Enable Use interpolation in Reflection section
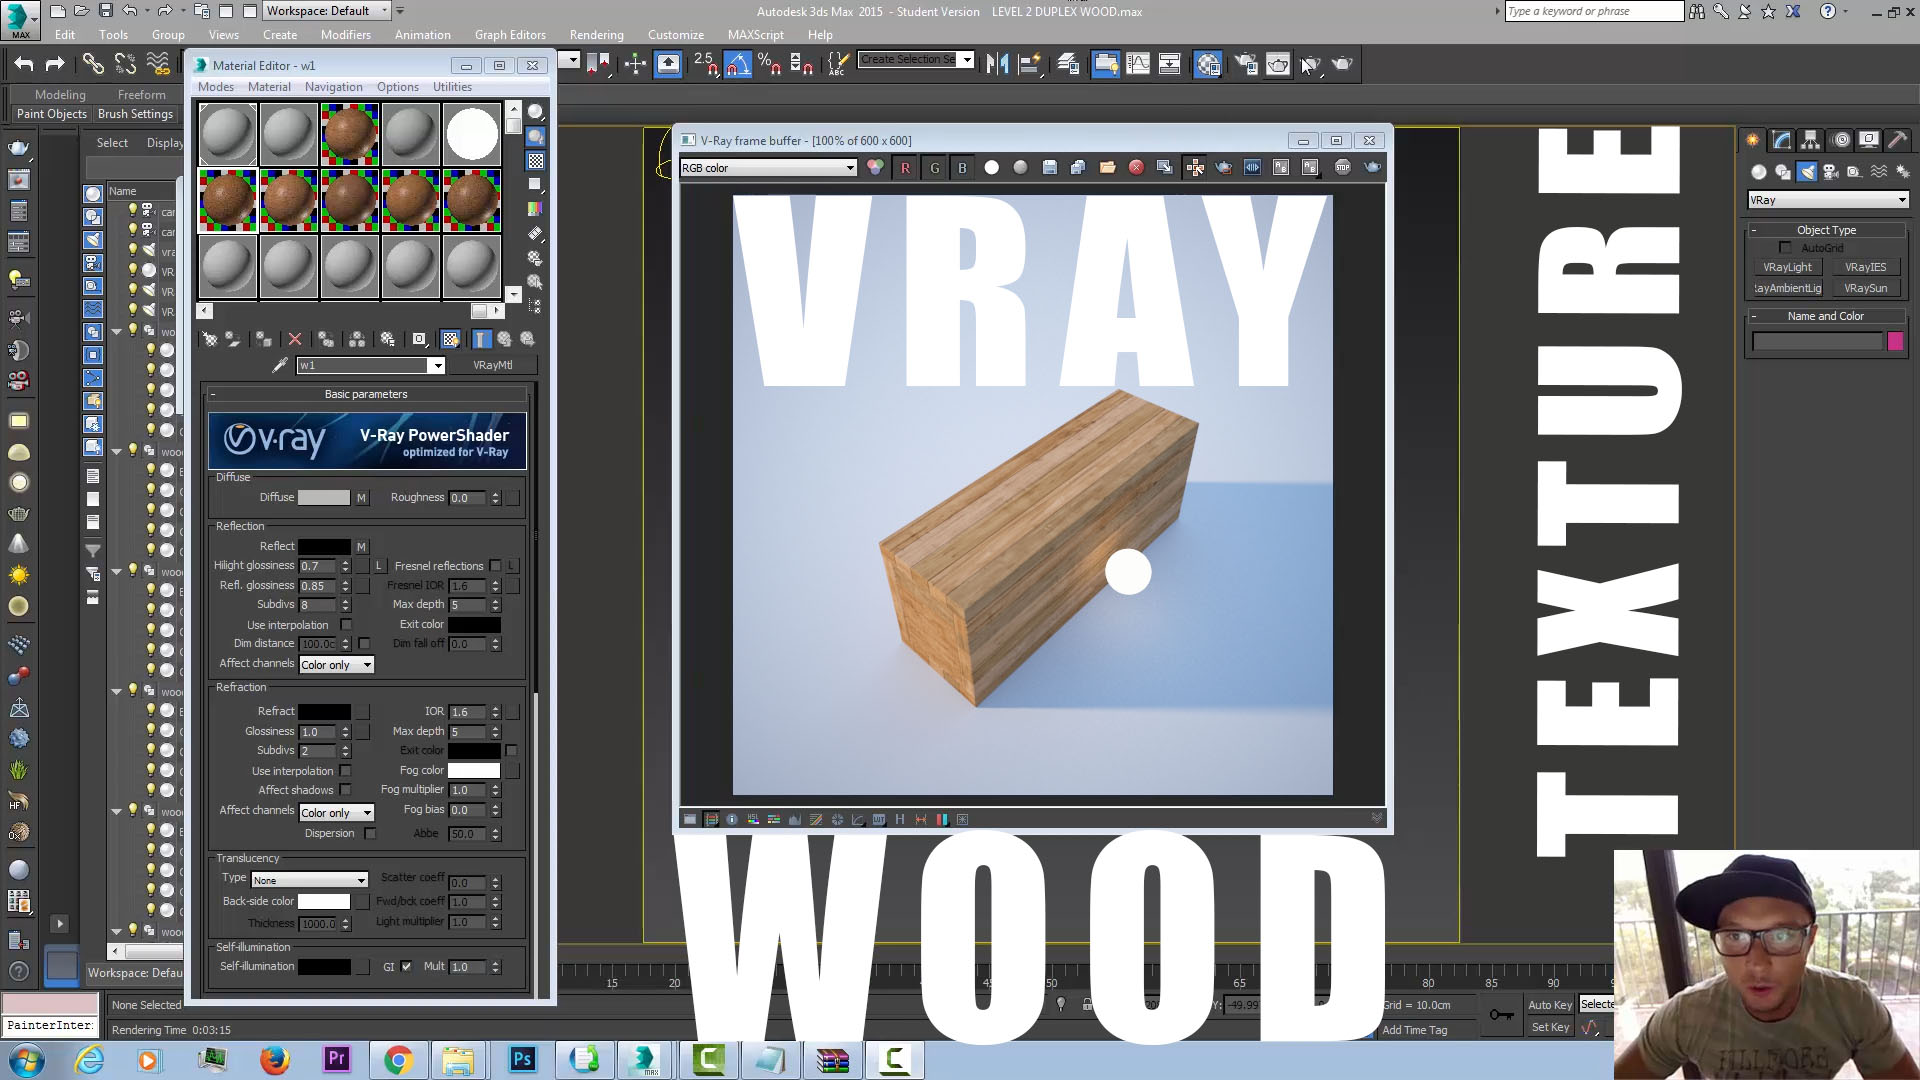1920x1080 pixels. click(x=345, y=624)
